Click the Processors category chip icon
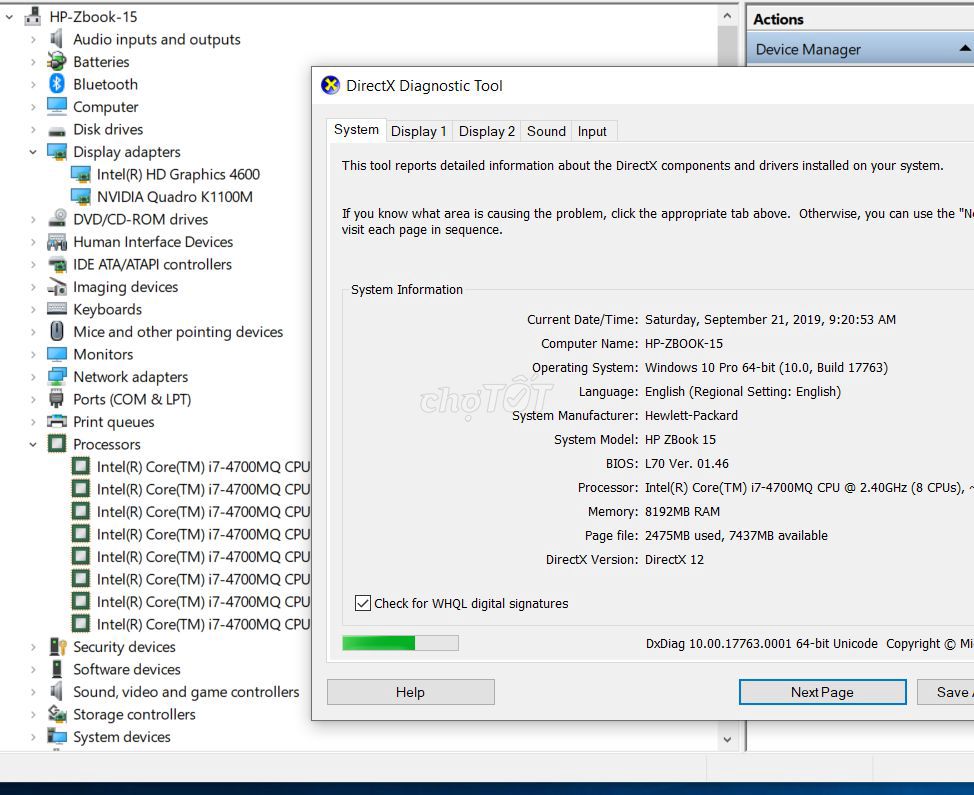The image size is (974, 795). coord(57,443)
